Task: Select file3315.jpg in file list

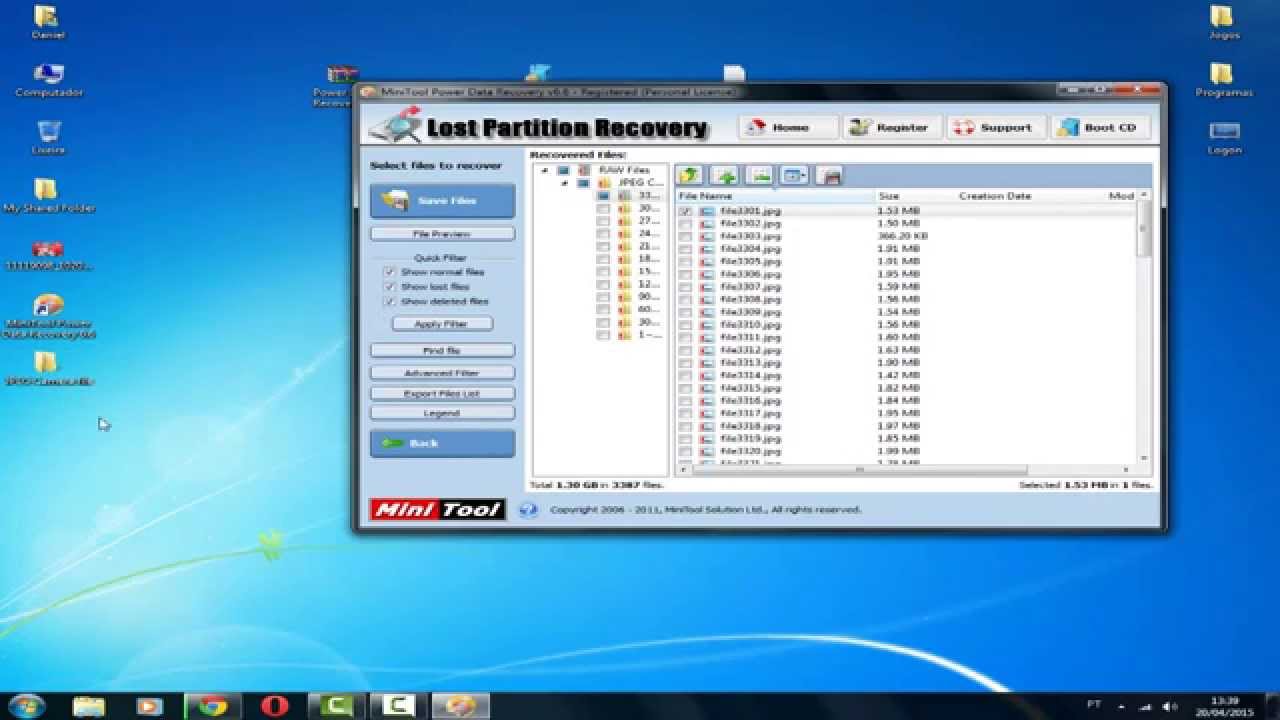Action: [x=750, y=388]
